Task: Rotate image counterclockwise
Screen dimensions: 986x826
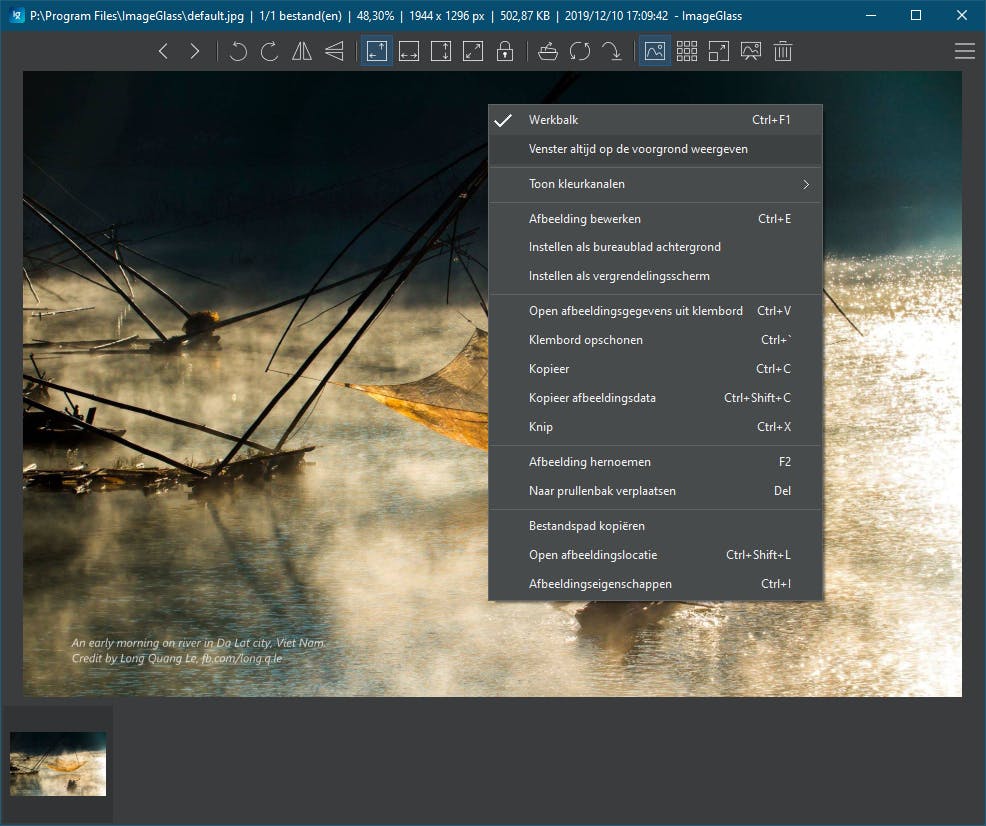Action: [x=238, y=51]
